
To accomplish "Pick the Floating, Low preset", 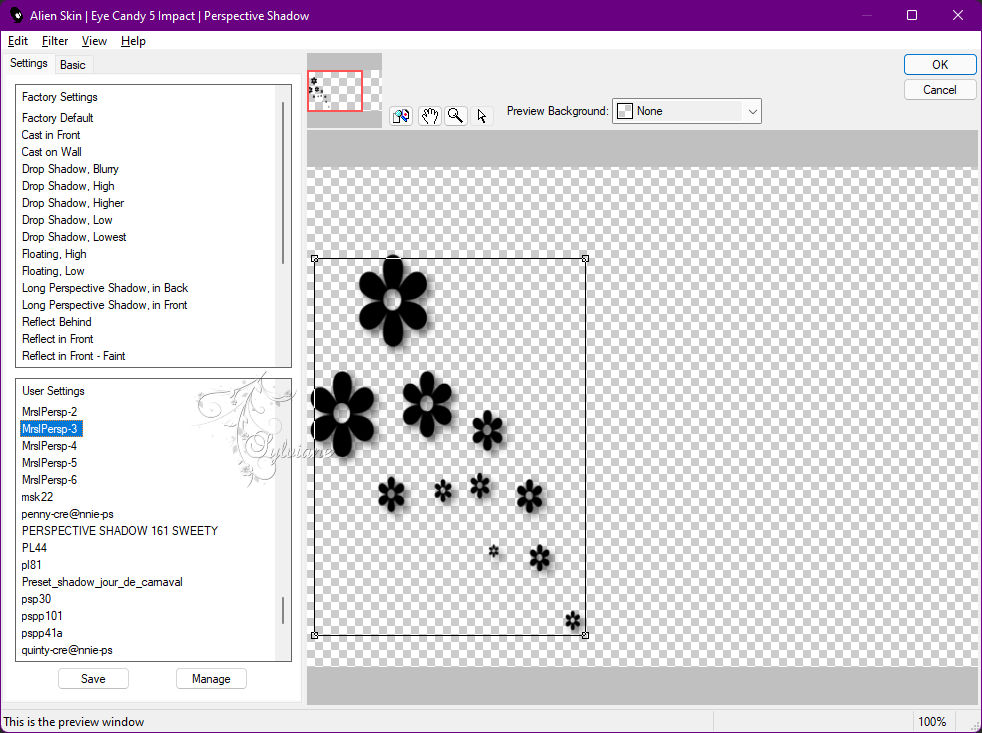I will tap(53, 271).
